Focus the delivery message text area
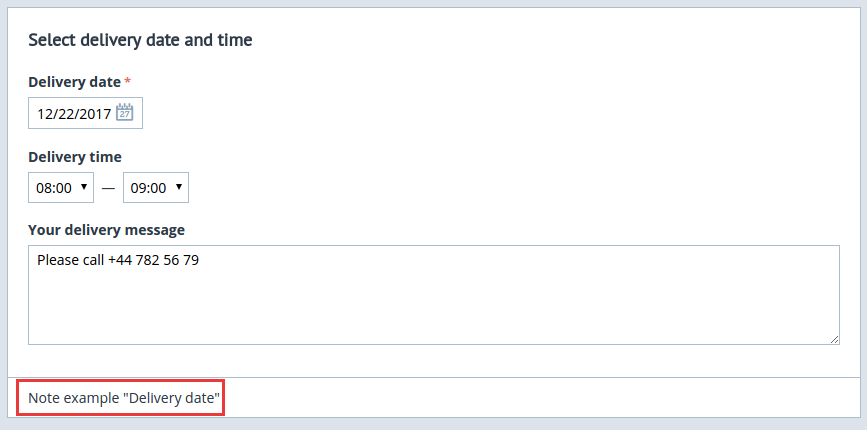This screenshot has width=867, height=430. tap(434, 295)
